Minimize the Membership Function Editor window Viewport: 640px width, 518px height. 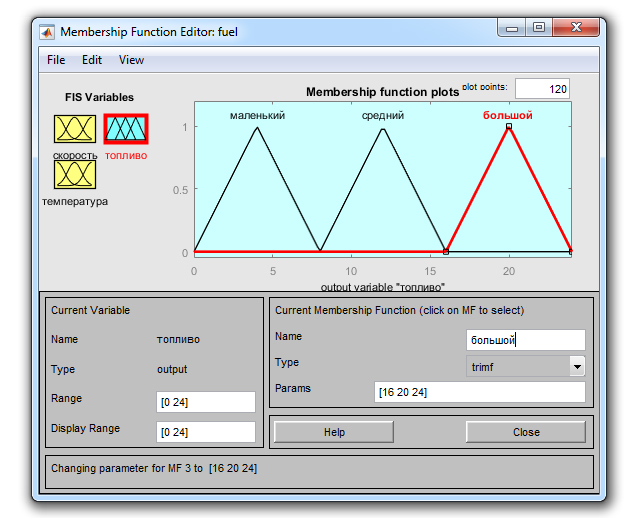[x=513, y=29]
